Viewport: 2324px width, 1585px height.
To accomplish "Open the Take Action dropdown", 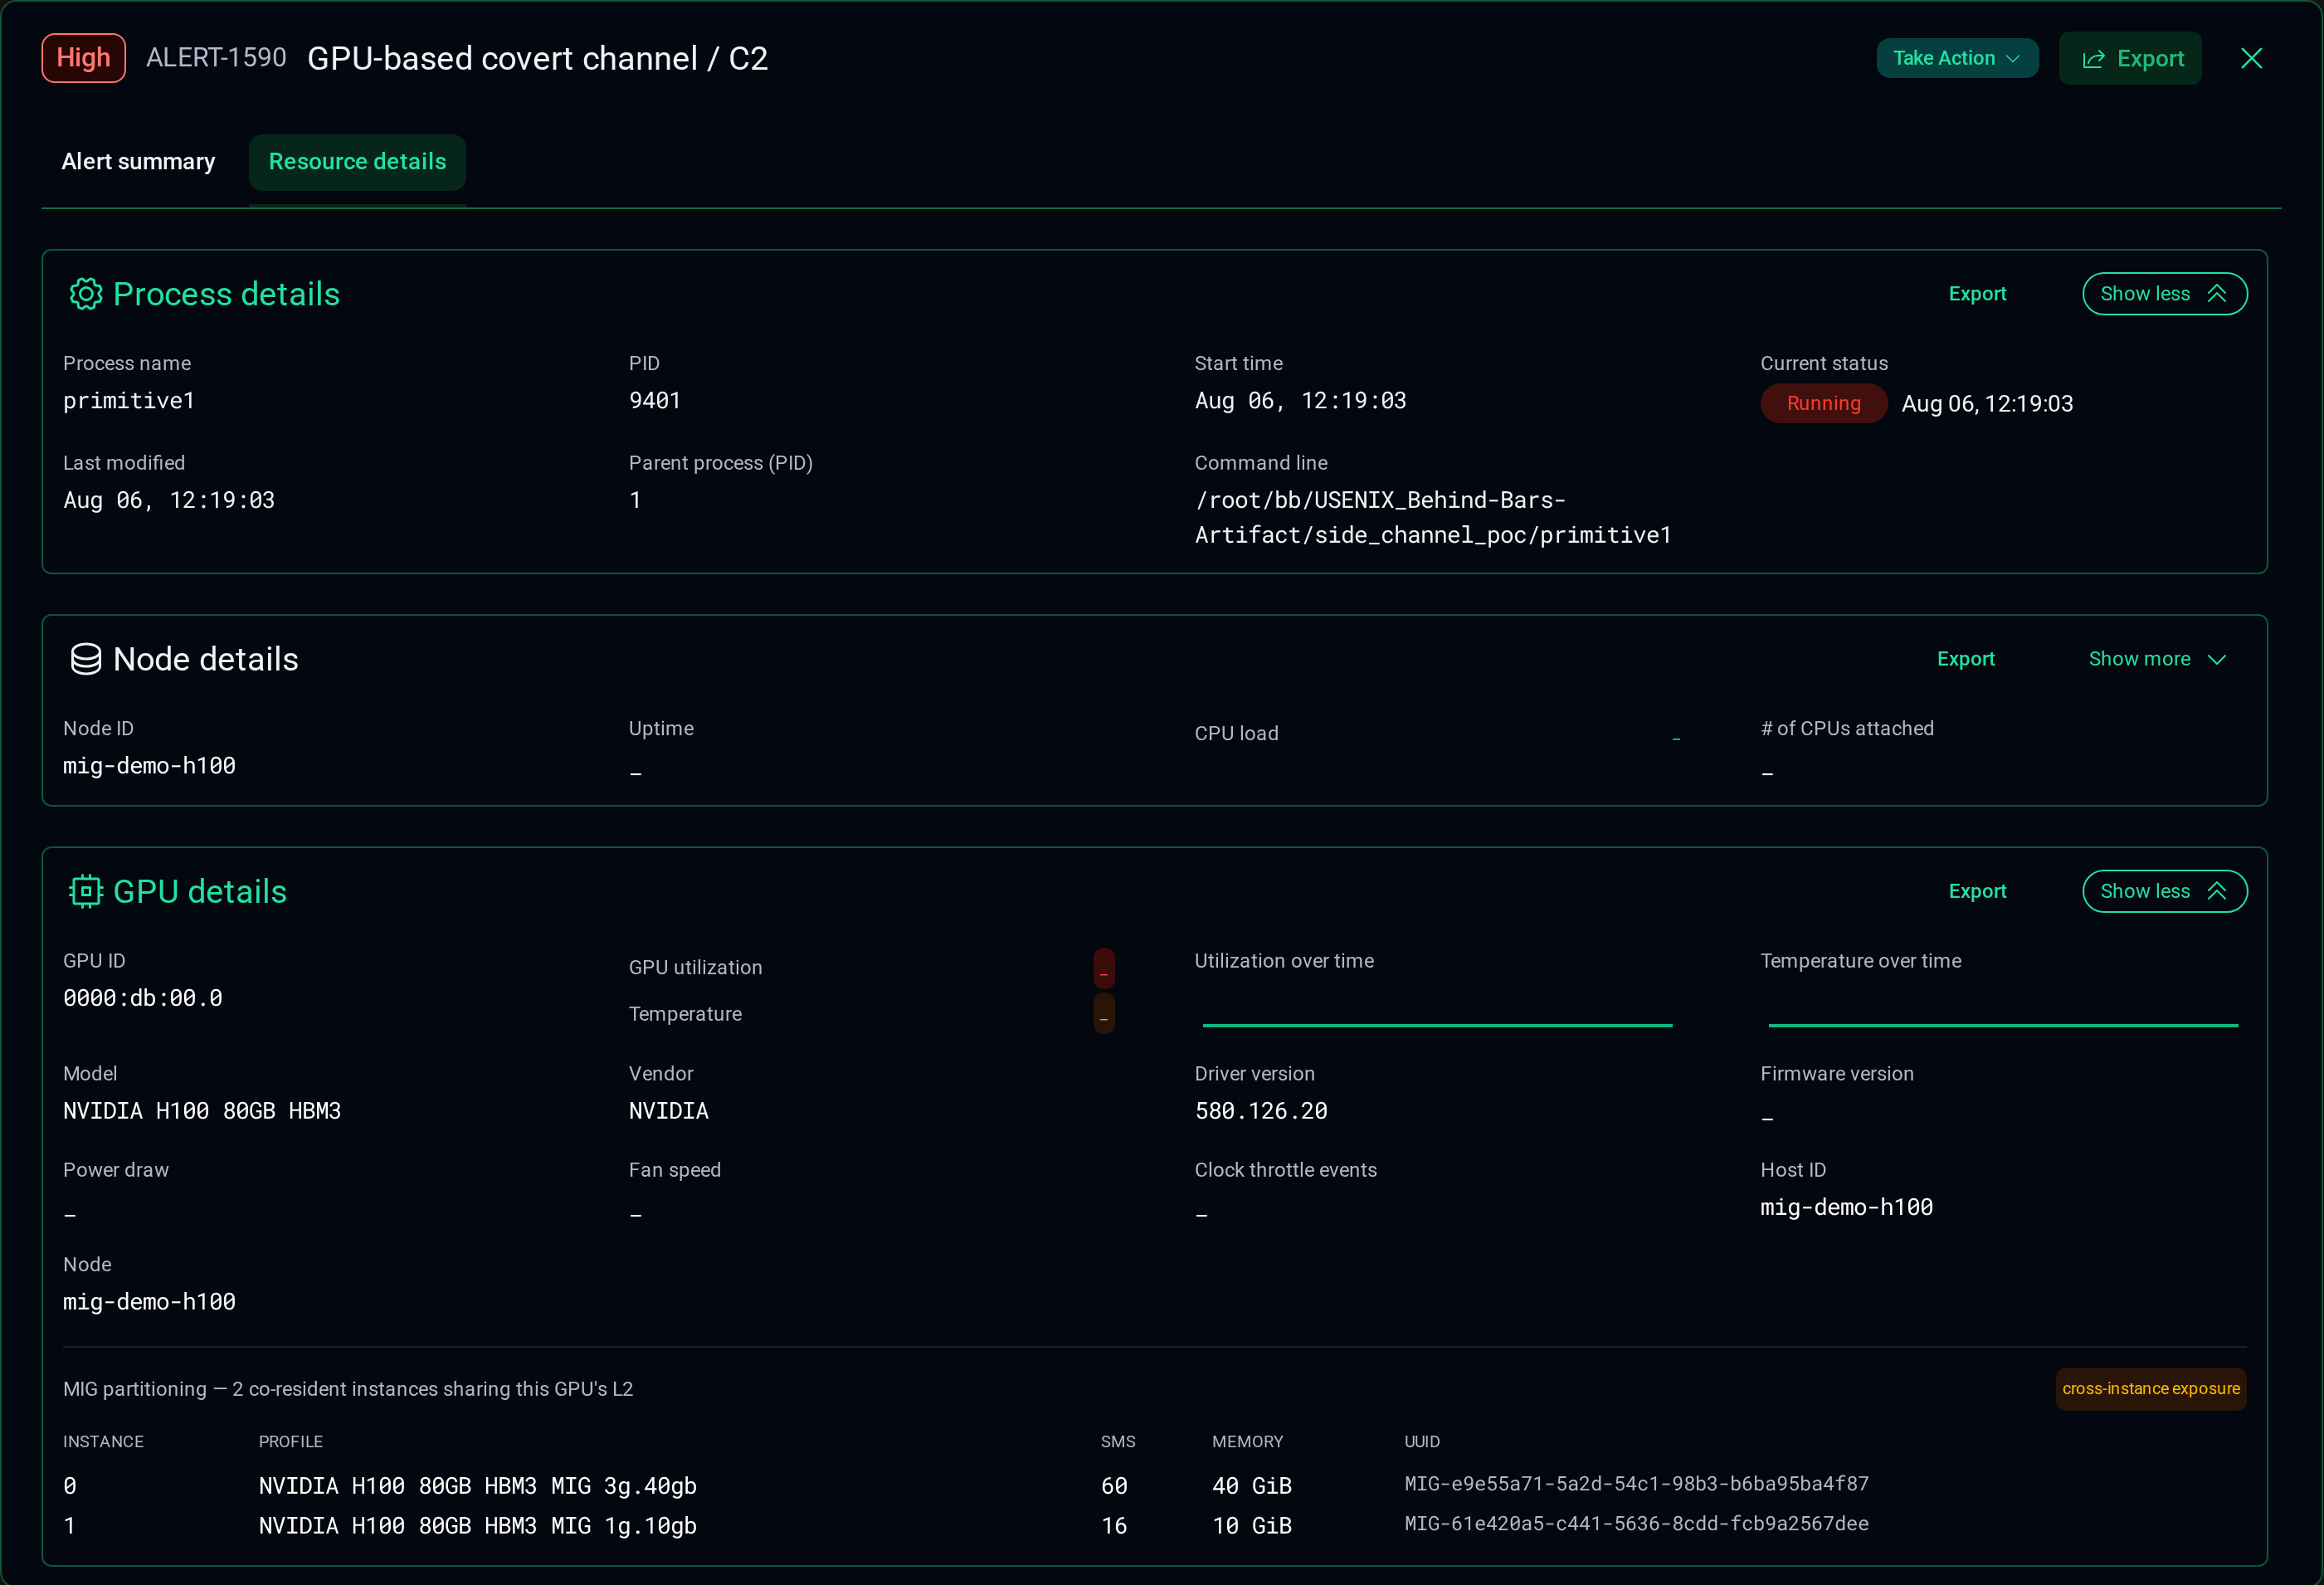I will (1957, 58).
